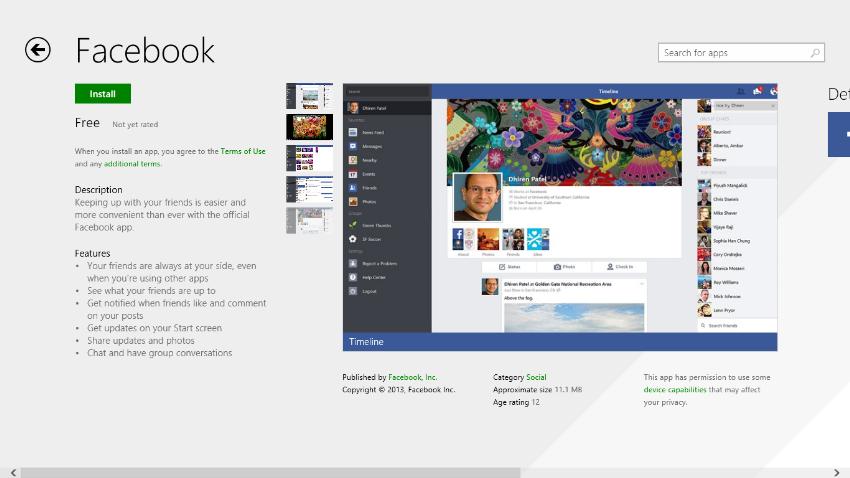The image size is (850, 478).
Task: Select the first screenshot thumbnail (news feed)
Action: point(310,96)
